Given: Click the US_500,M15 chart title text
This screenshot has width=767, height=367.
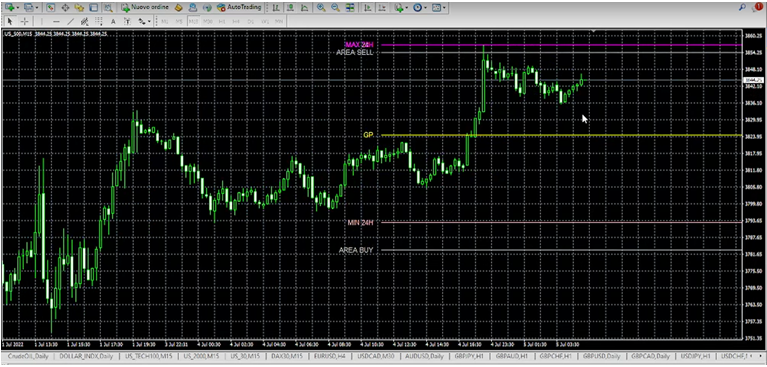Looking at the screenshot, I should coord(19,34).
